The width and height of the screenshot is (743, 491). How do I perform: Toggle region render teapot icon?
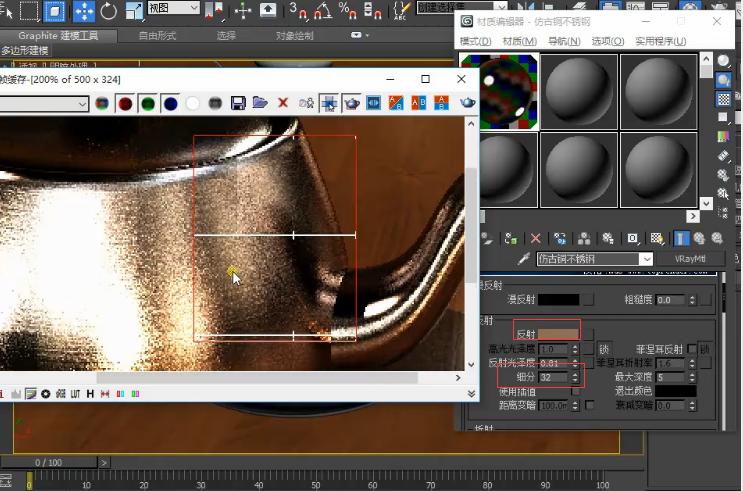351,103
